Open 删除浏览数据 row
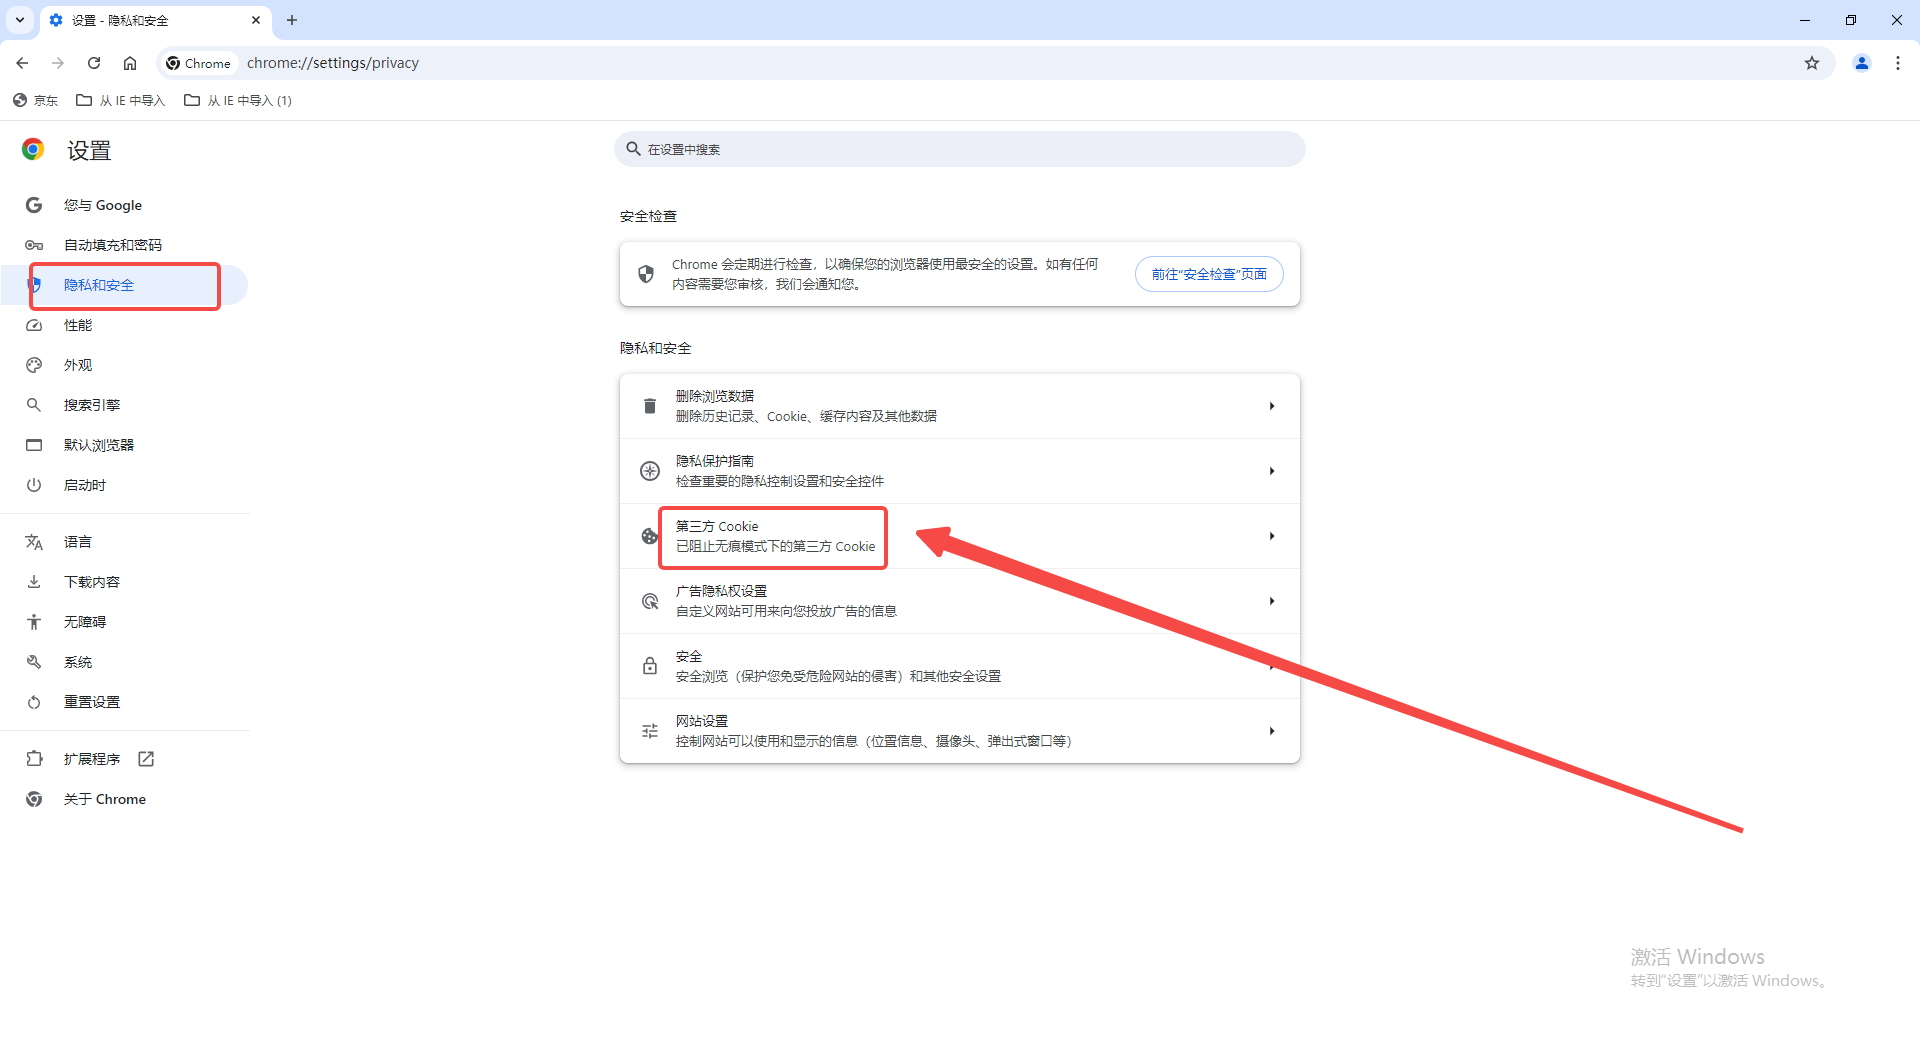 (x=960, y=406)
